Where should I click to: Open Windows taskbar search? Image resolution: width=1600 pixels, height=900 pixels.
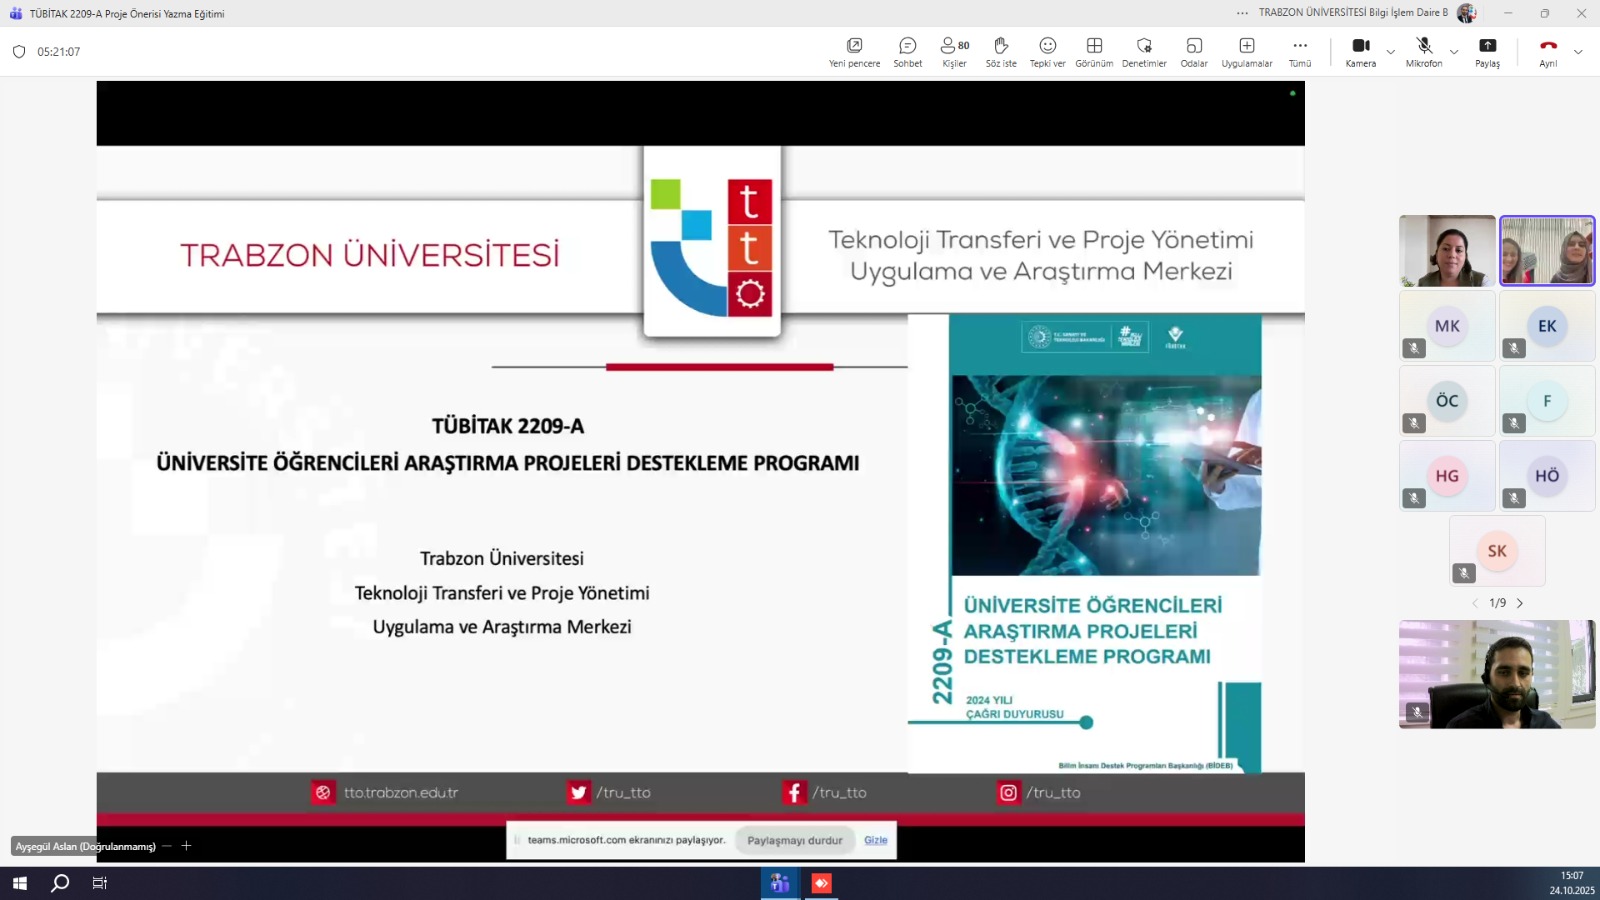[60, 883]
